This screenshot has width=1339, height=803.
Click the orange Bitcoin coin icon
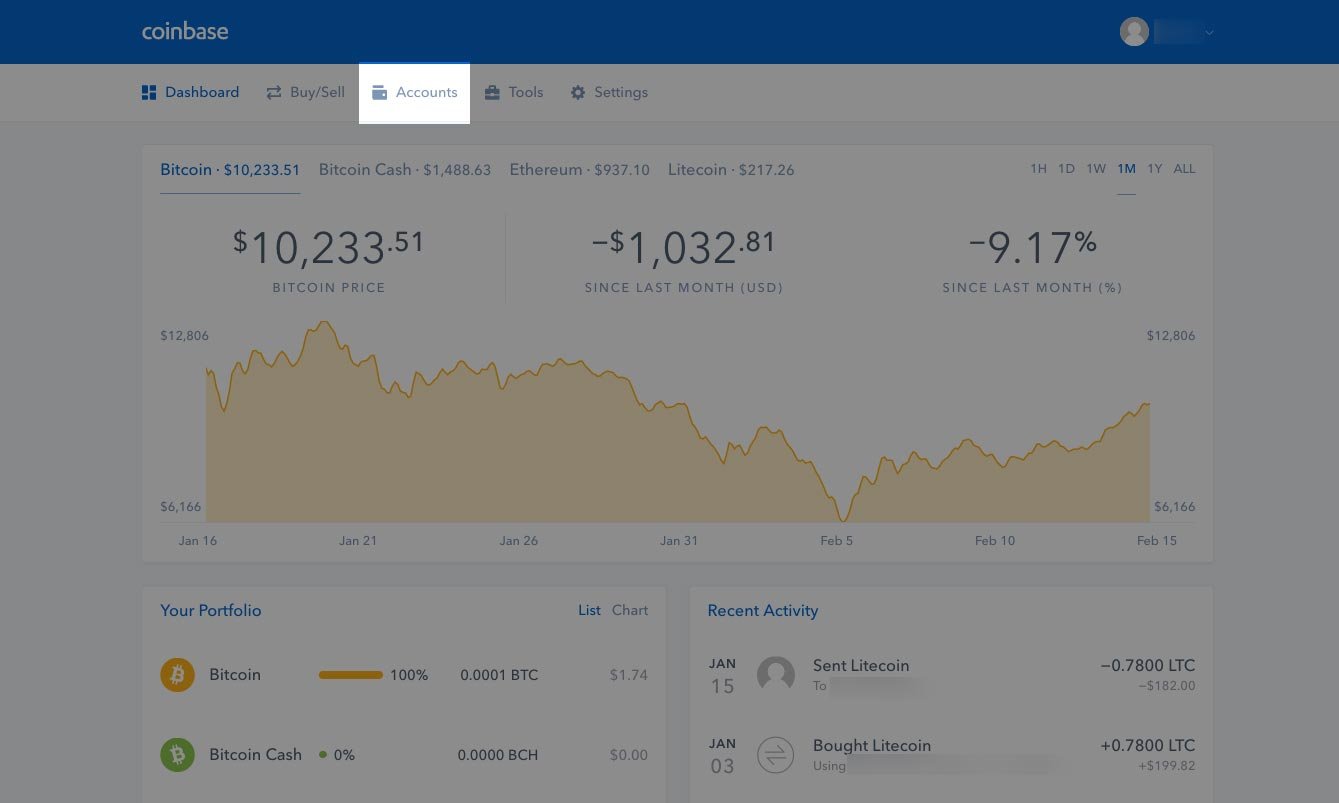tap(178, 675)
